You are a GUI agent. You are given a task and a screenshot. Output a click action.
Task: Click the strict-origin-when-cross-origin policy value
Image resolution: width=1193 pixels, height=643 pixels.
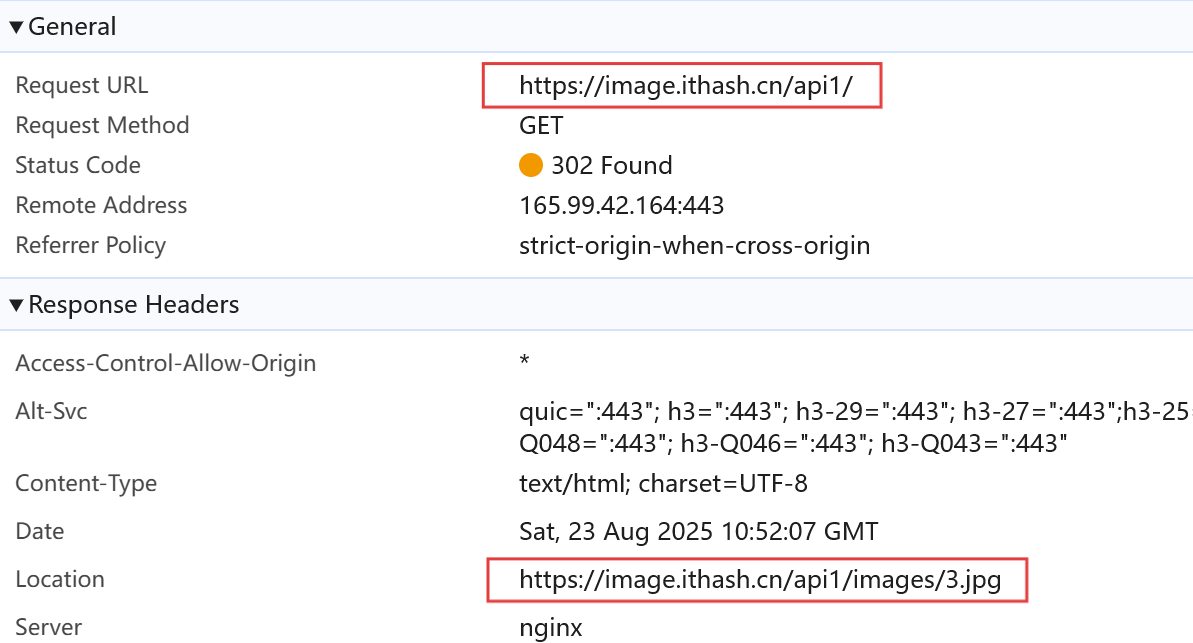[695, 246]
